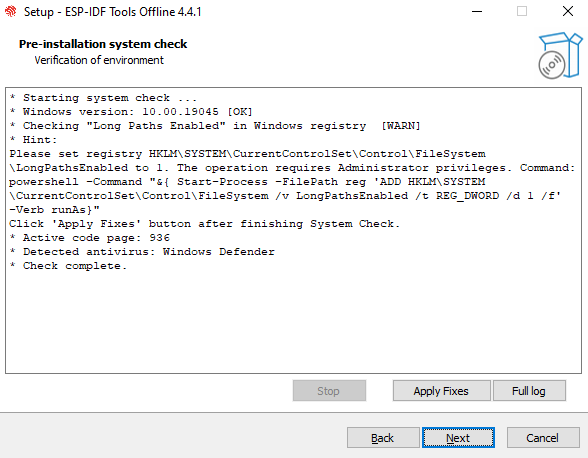Click the Setup - ESP-IDF Tools Offline title

112,12
